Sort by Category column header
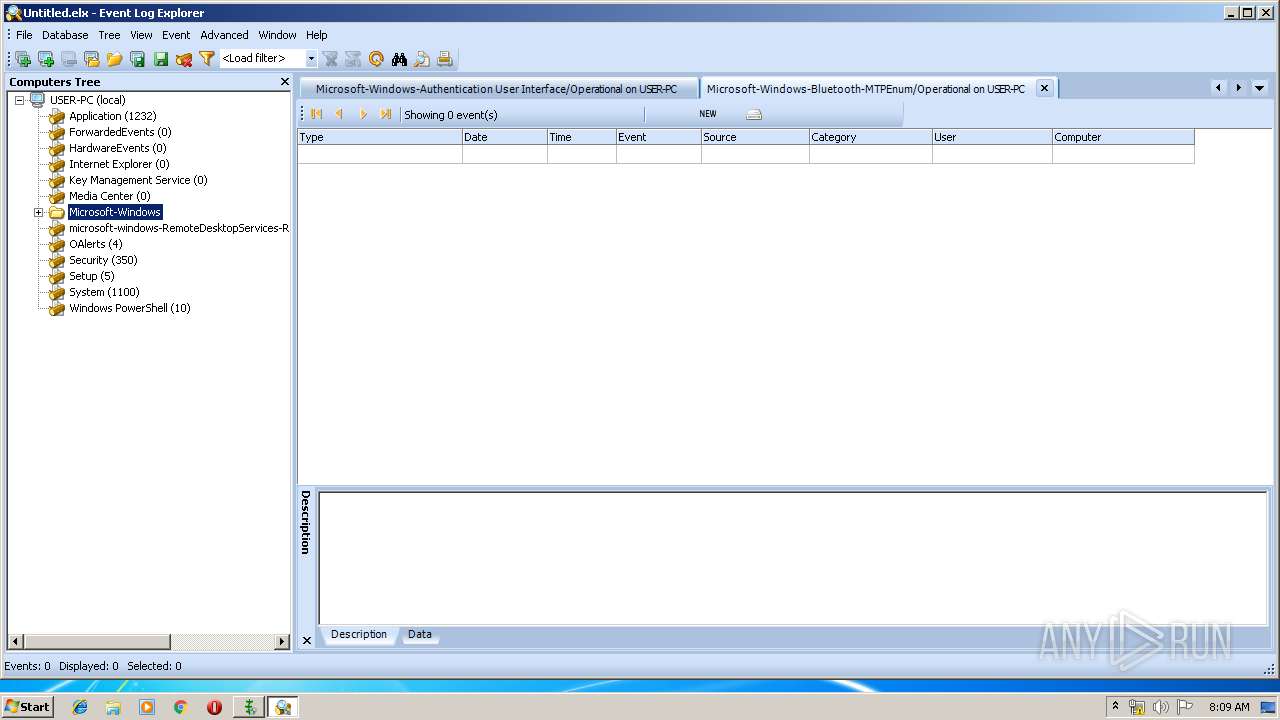The image size is (1280, 720). [871, 137]
